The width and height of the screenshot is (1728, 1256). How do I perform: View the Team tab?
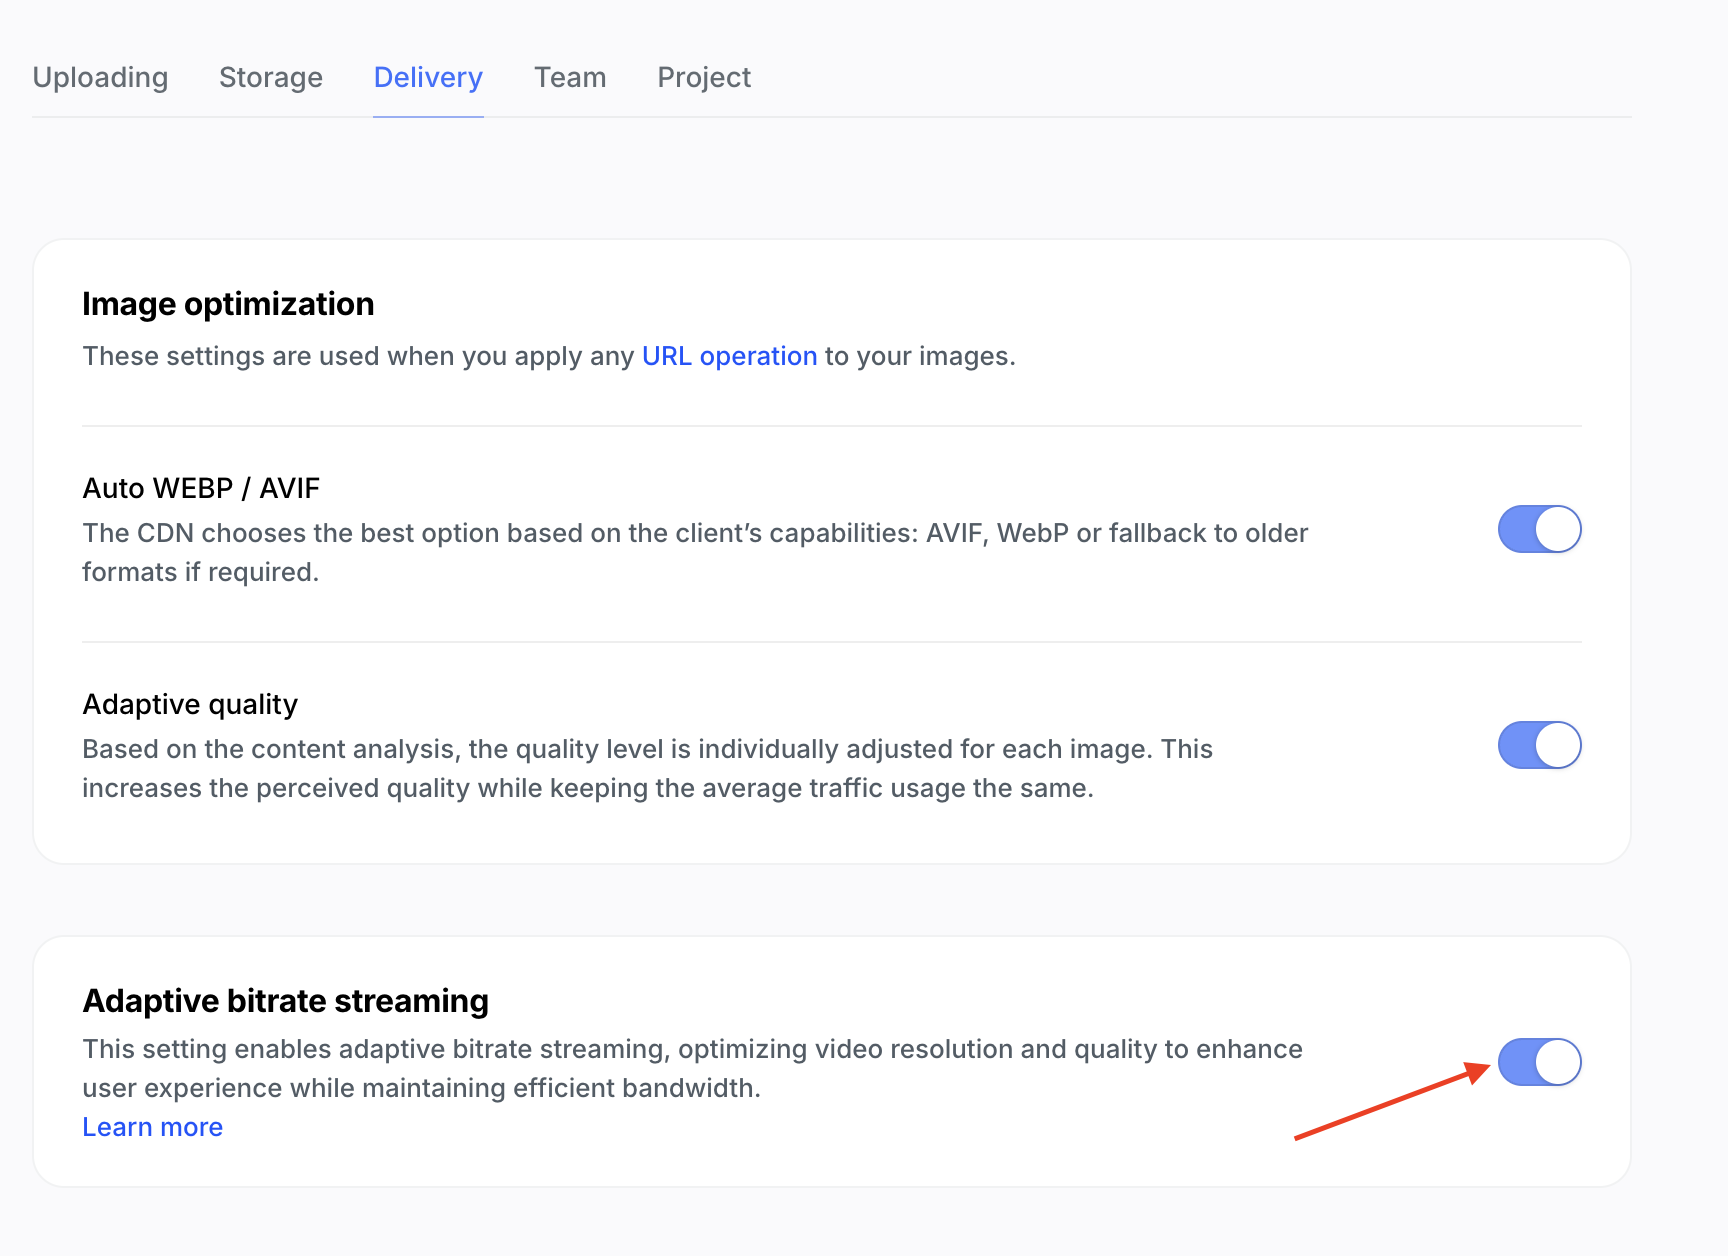click(570, 77)
